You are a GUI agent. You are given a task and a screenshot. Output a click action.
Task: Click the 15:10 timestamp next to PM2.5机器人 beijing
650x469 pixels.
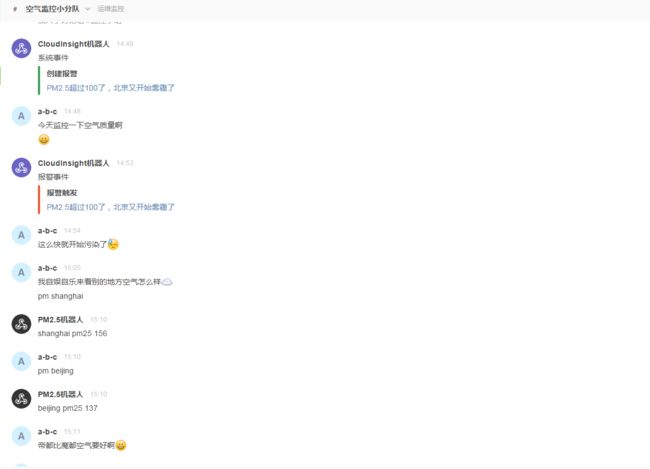(x=99, y=394)
